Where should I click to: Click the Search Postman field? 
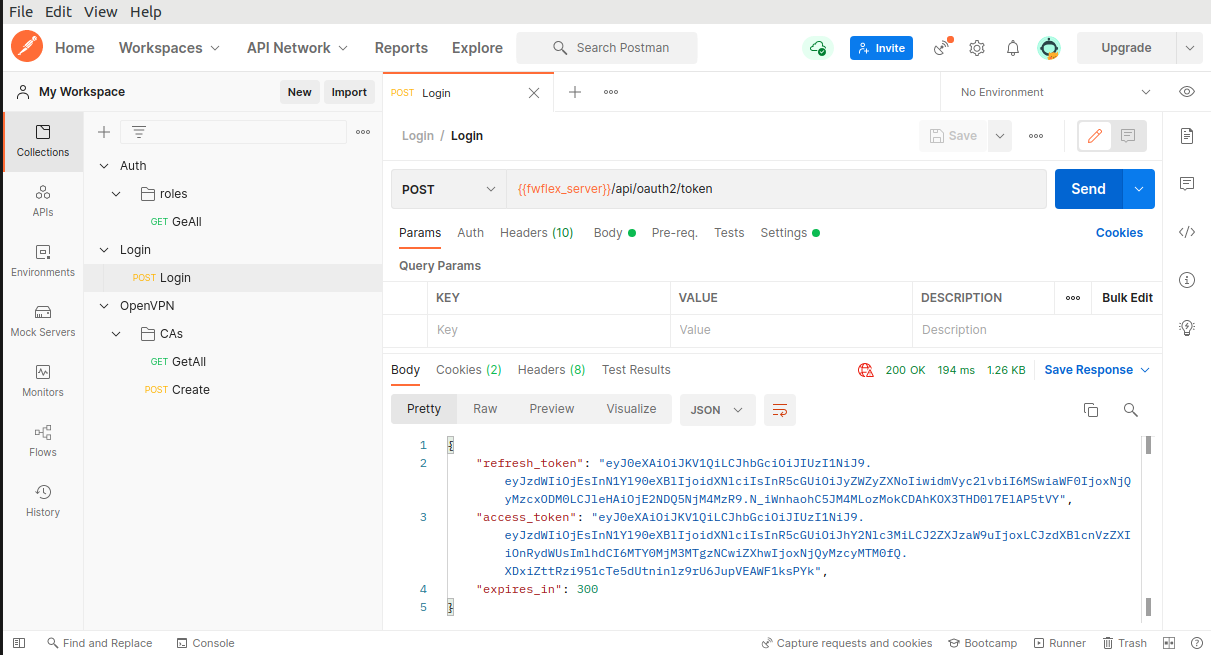pos(607,48)
